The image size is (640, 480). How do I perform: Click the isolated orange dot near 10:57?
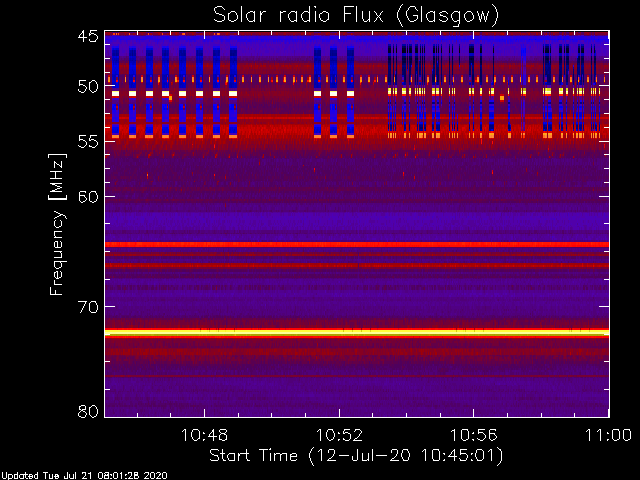click(x=502, y=98)
